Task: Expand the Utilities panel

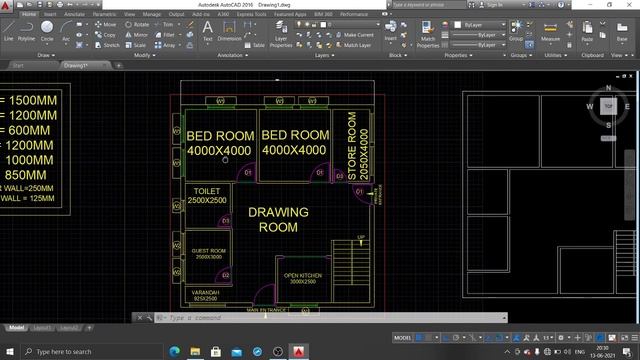Action: point(555,55)
